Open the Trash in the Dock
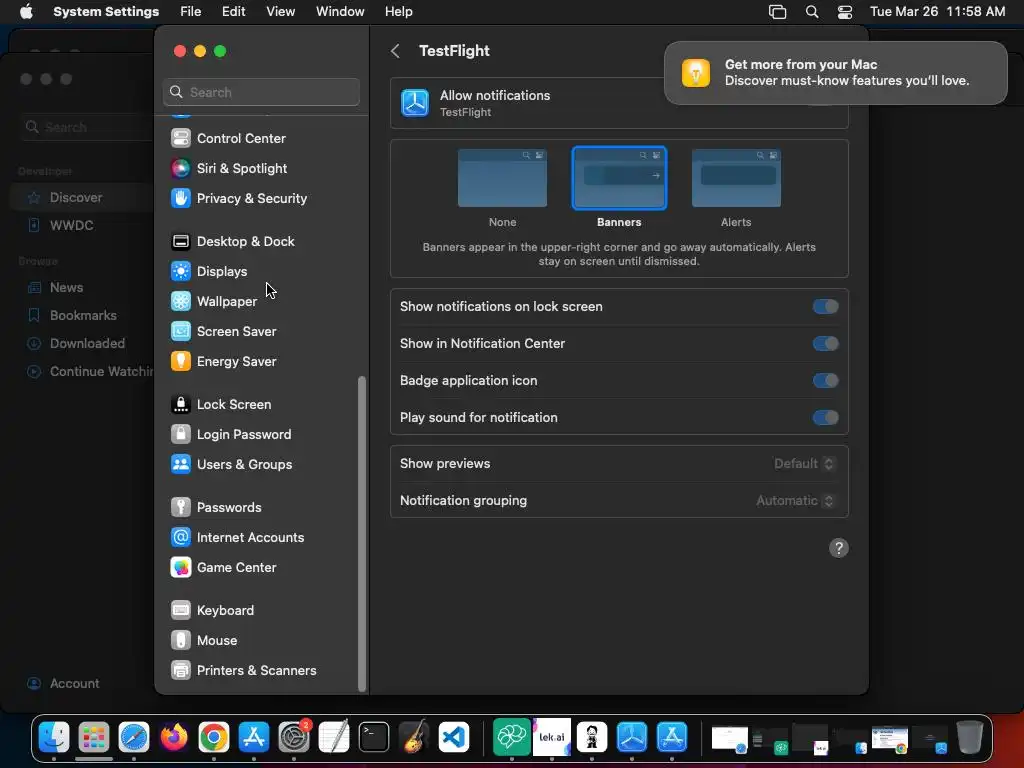The width and height of the screenshot is (1024, 768). tap(970, 738)
